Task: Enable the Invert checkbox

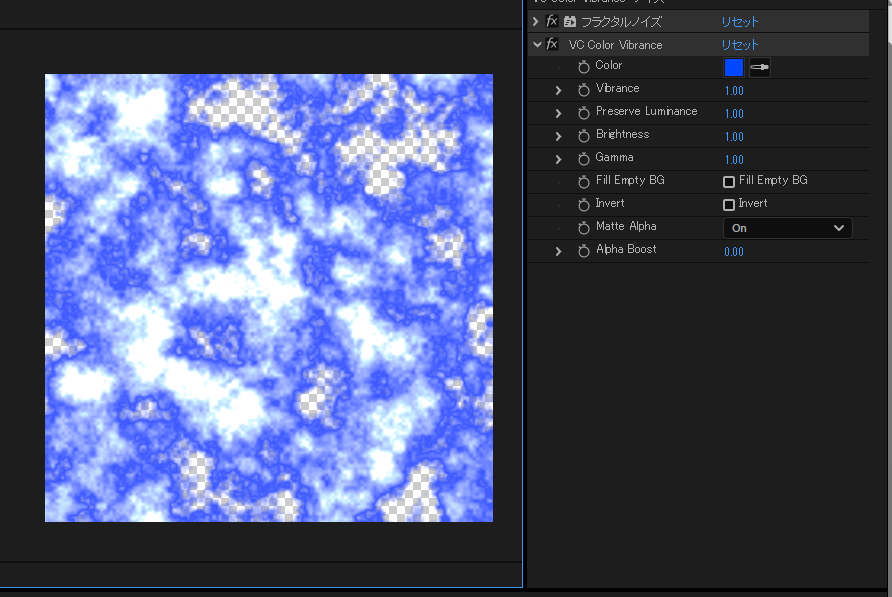Action: coord(729,205)
